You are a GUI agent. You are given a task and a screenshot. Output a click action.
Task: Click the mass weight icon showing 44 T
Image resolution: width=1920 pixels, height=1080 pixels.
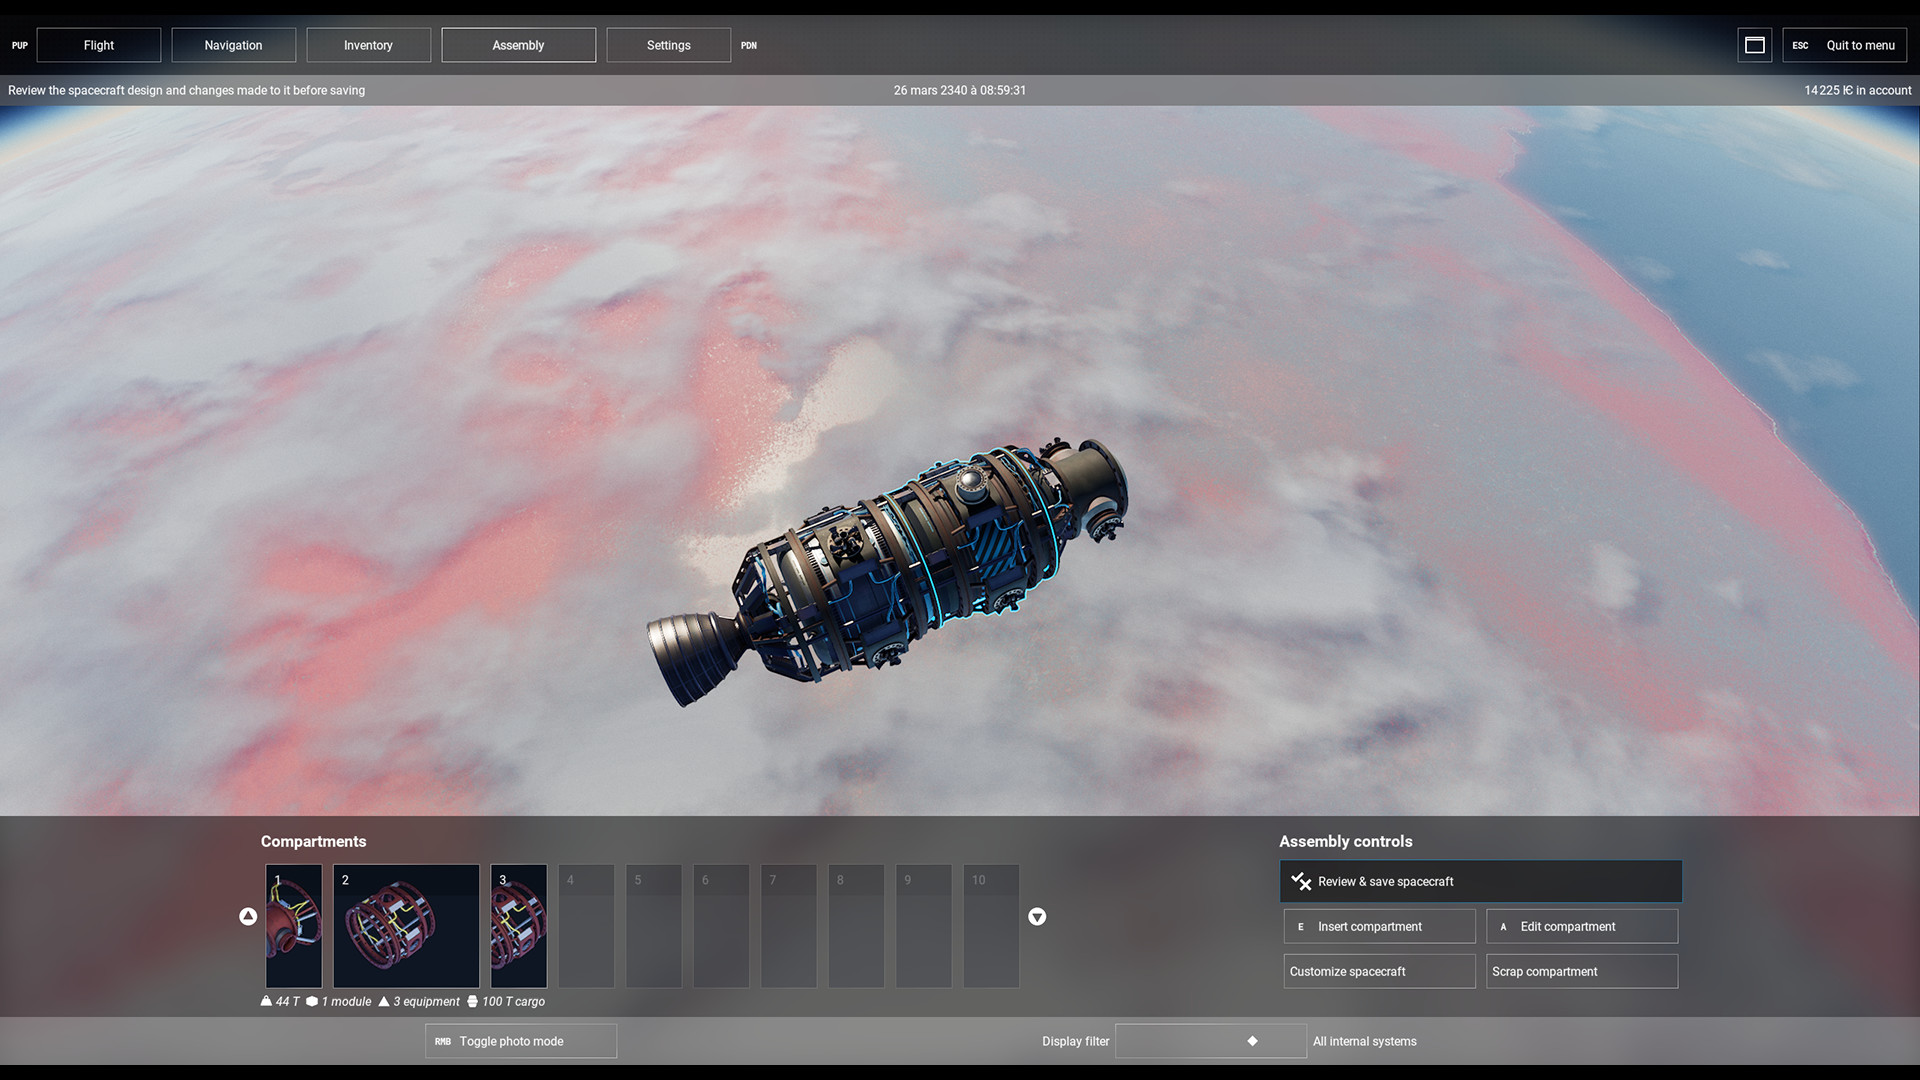pos(266,1001)
